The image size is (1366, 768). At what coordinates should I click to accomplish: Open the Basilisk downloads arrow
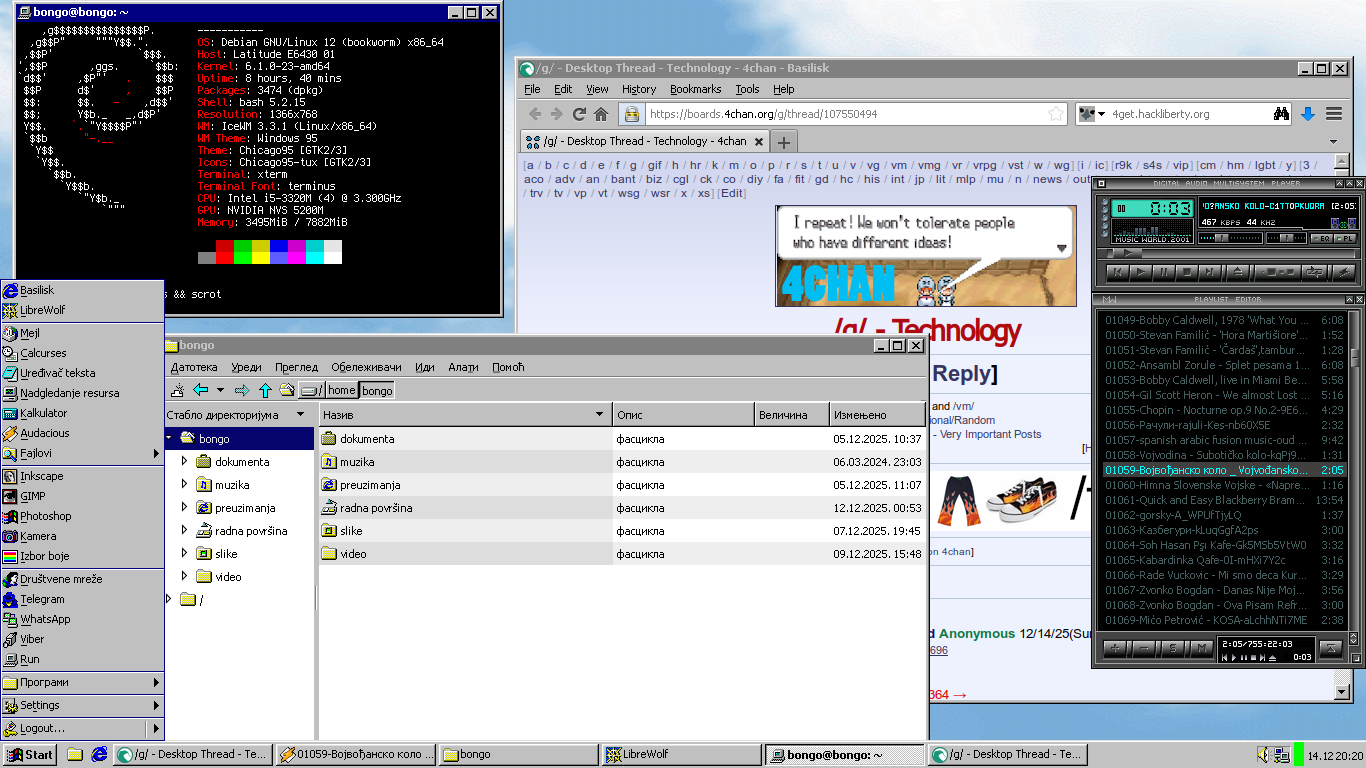pos(1308,114)
